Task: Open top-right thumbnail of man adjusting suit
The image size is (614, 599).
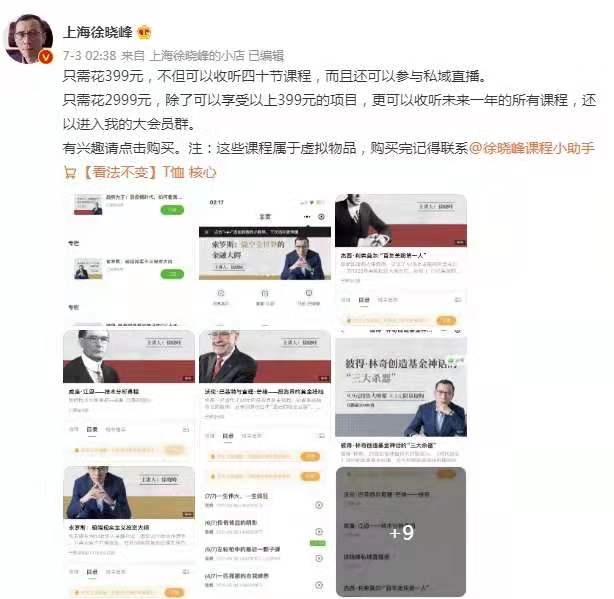Action: pyautogui.click(x=401, y=260)
